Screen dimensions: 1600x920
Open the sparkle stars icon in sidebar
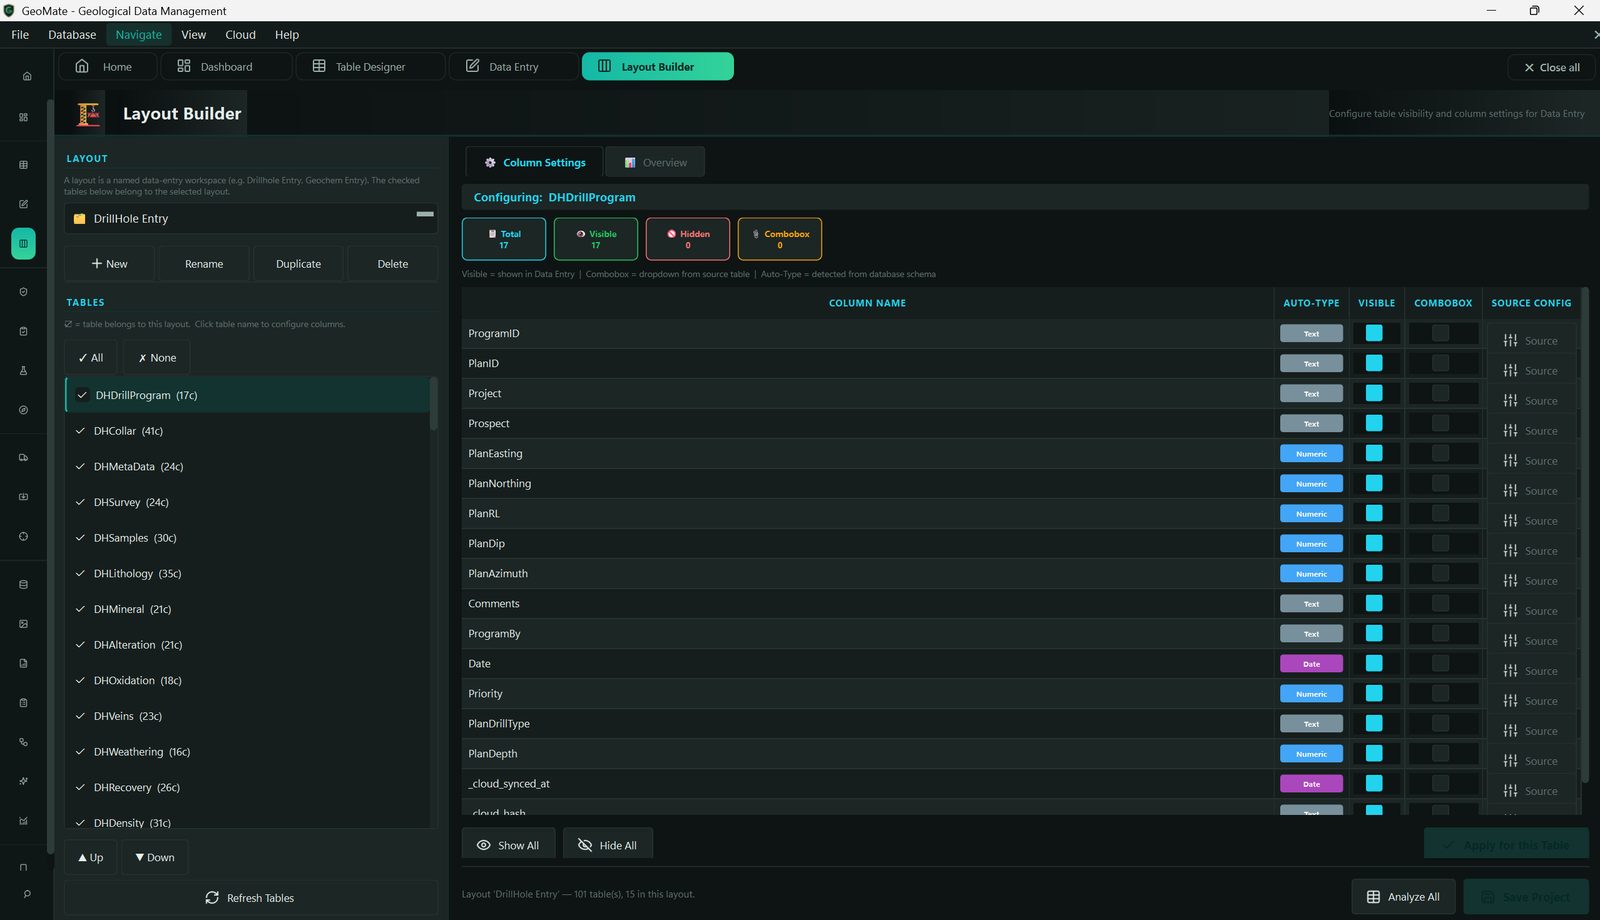tap(23, 781)
